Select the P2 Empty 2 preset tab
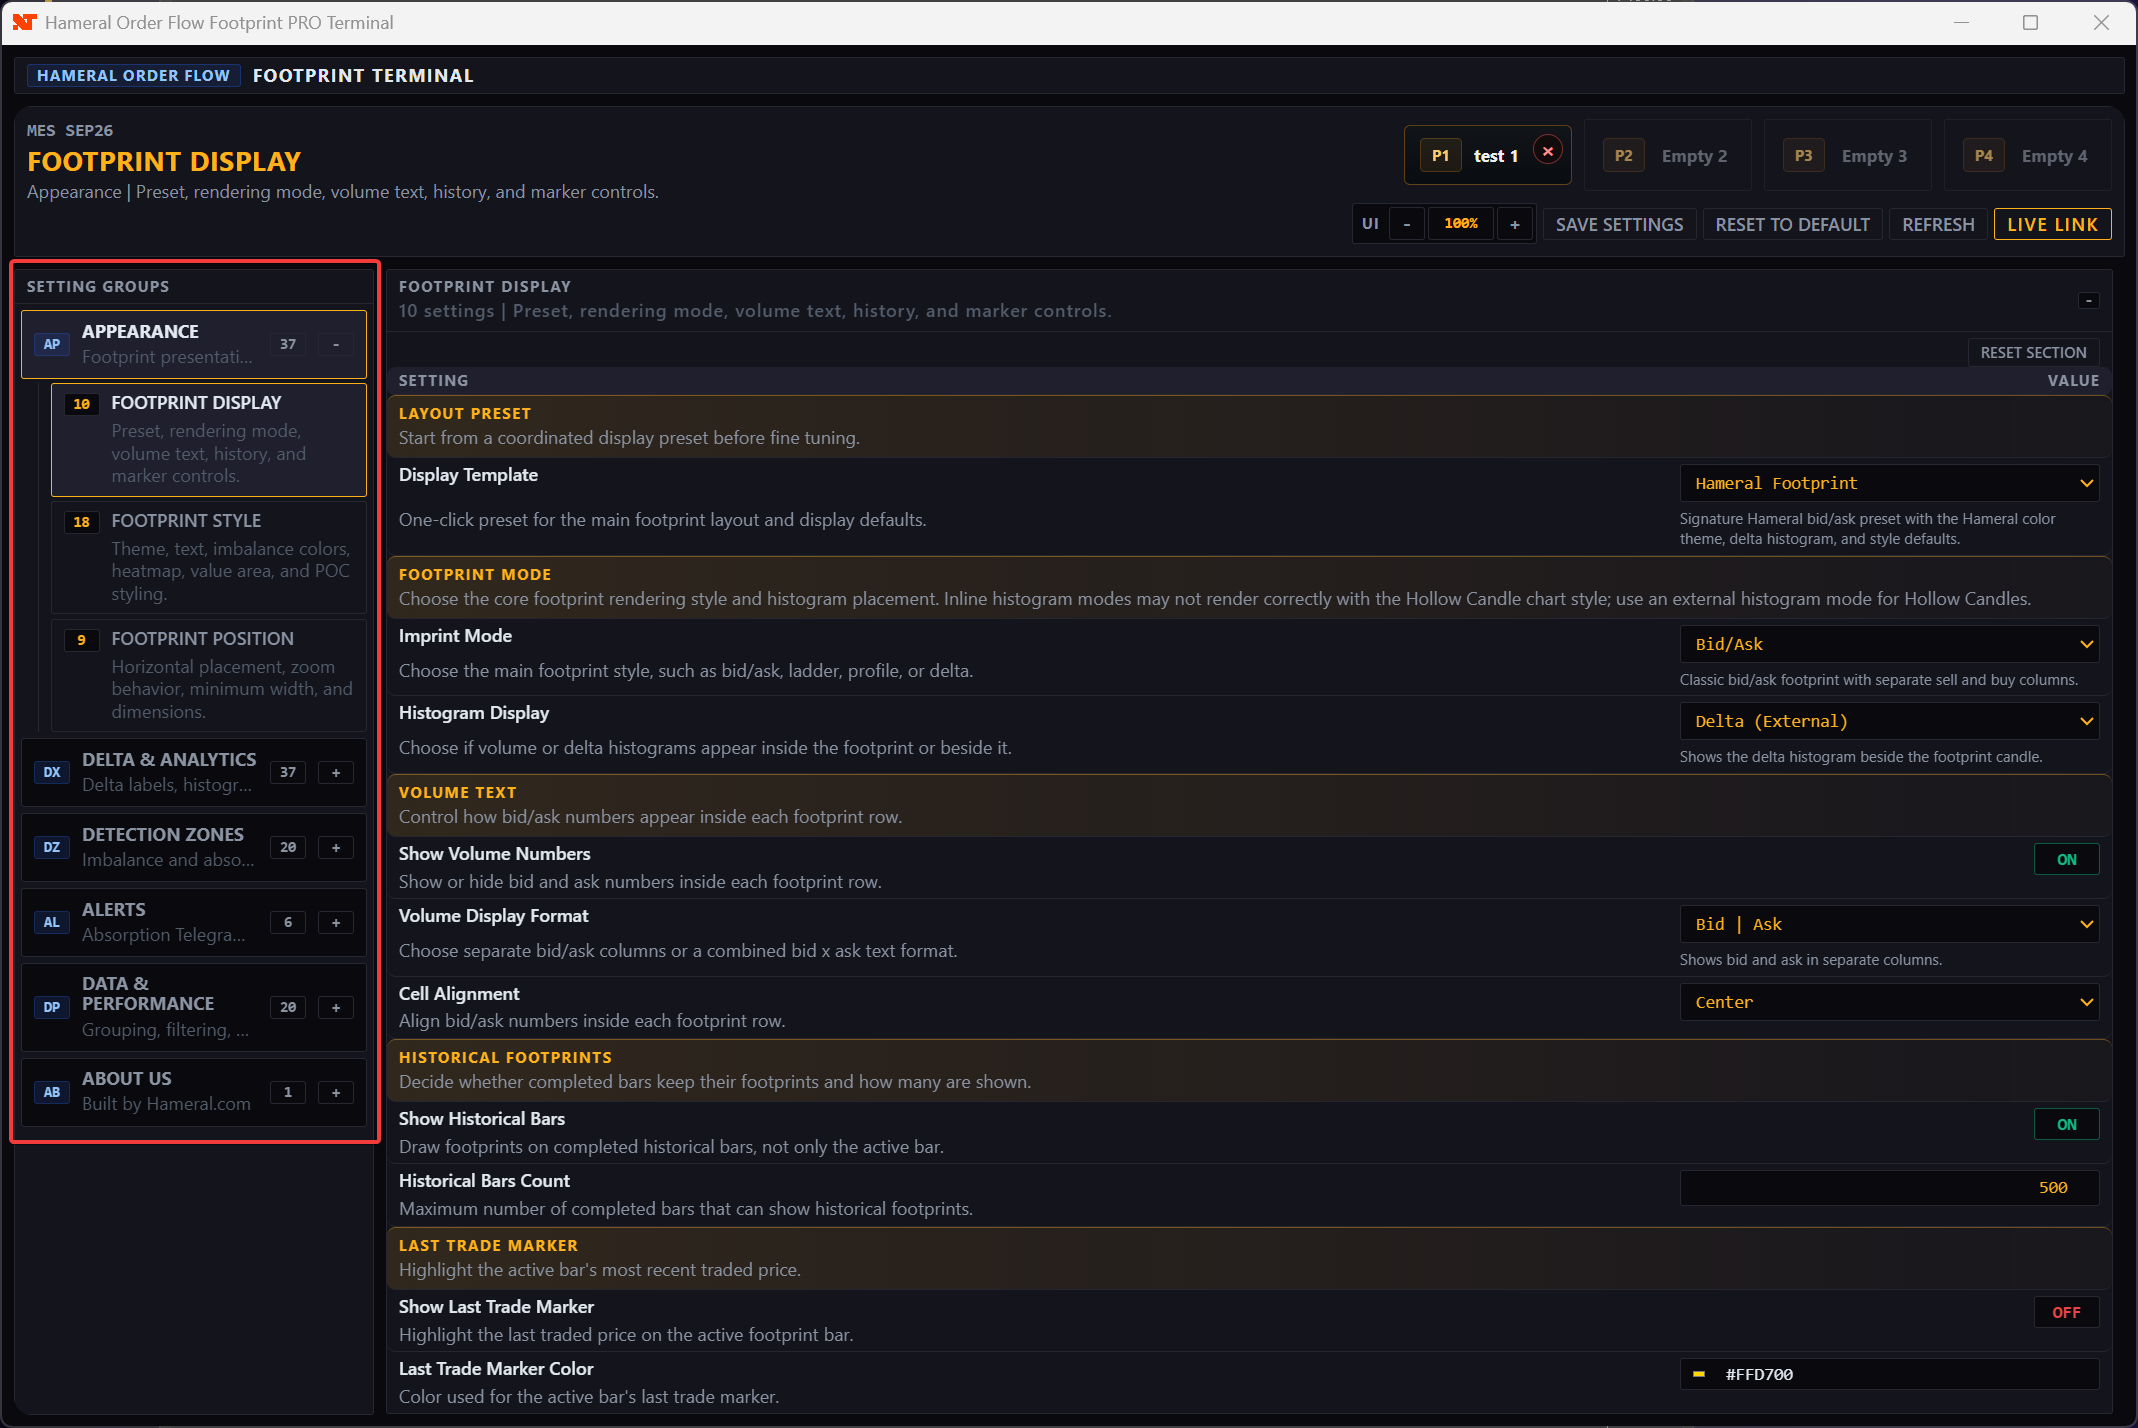Screen dimensions: 2138x1428 click(1667, 155)
